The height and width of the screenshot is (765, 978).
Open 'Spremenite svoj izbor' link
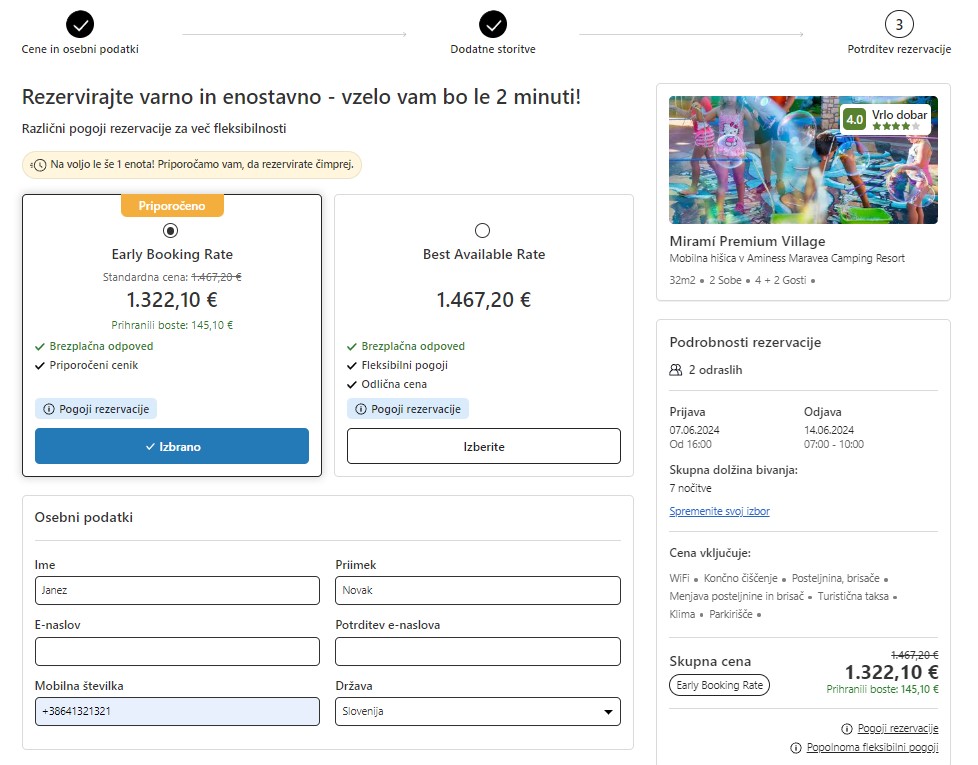[x=719, y=511]
